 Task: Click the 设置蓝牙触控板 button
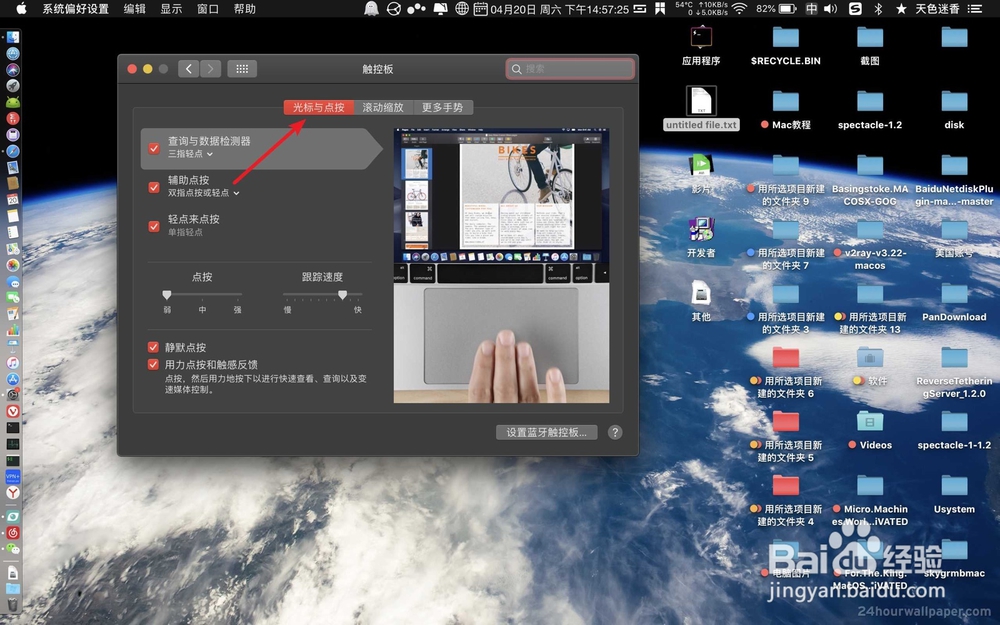[x=546, y=432]
